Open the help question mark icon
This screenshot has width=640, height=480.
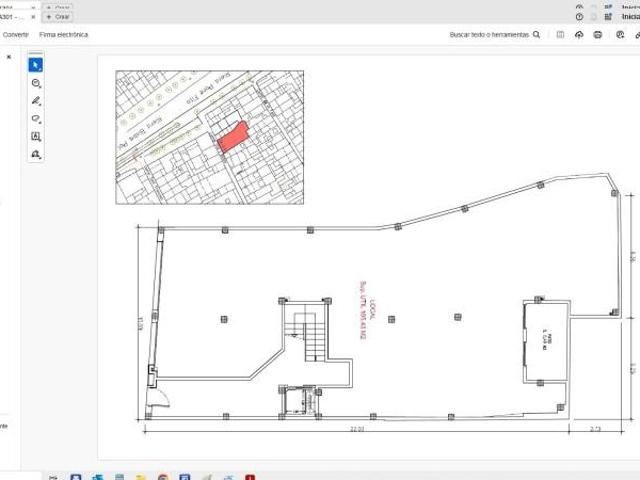[579, 17]
